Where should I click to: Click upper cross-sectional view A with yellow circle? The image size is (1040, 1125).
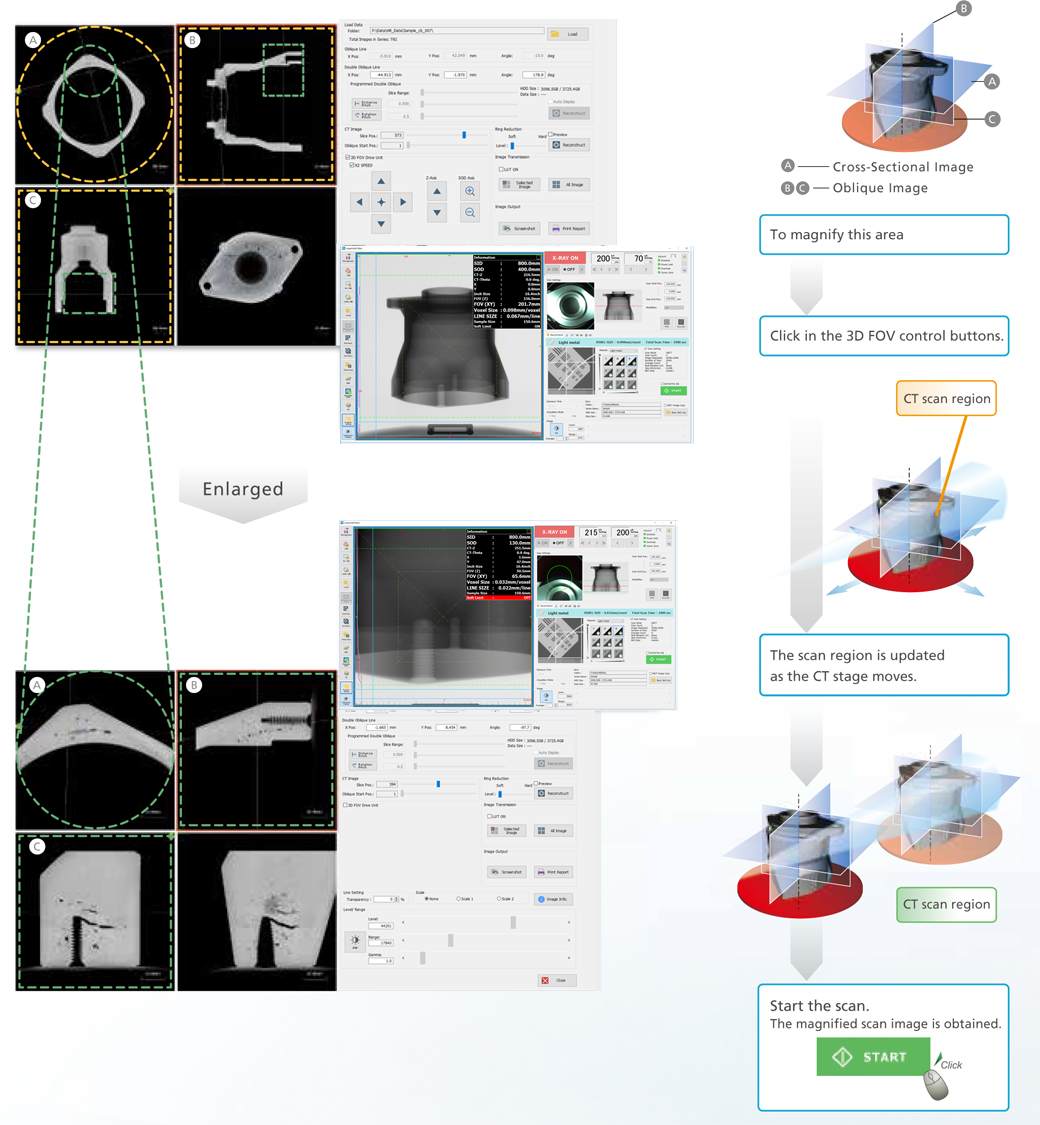95,105
